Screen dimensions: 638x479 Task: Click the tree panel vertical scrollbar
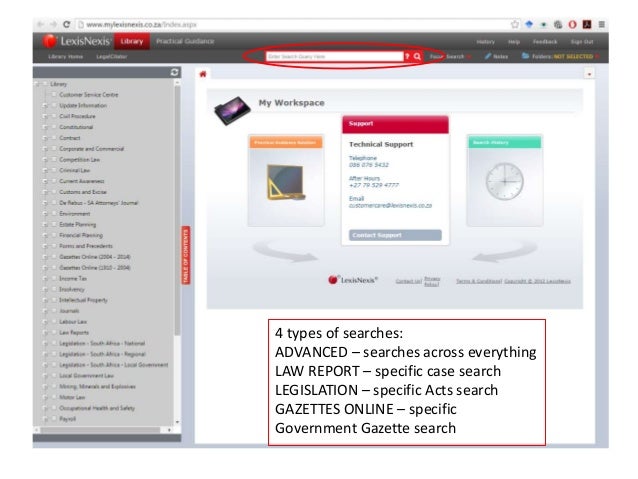tap(177, 211)
